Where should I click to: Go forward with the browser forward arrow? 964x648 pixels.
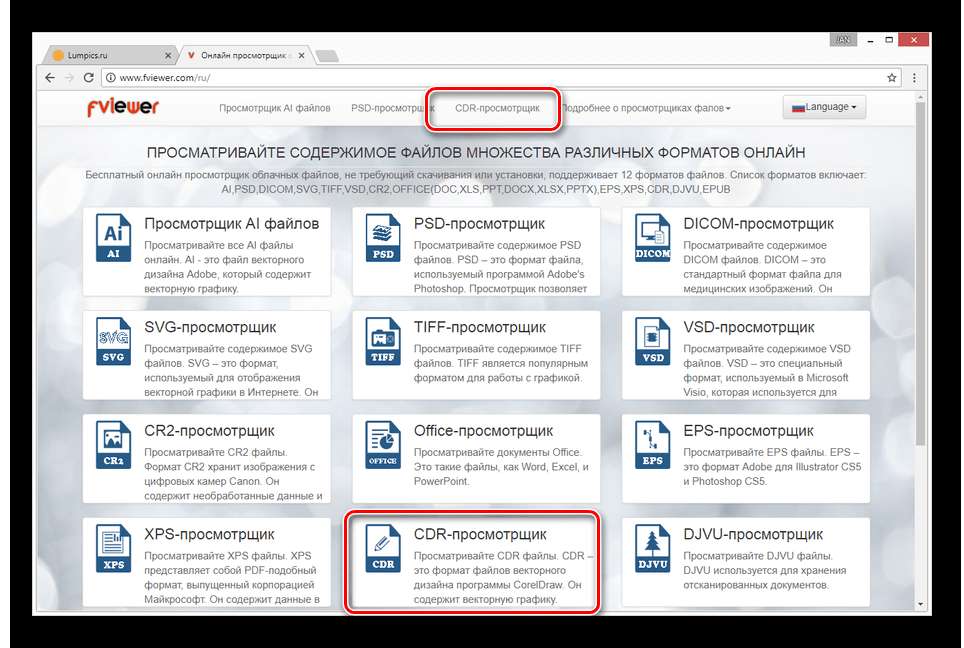point(69,77)
